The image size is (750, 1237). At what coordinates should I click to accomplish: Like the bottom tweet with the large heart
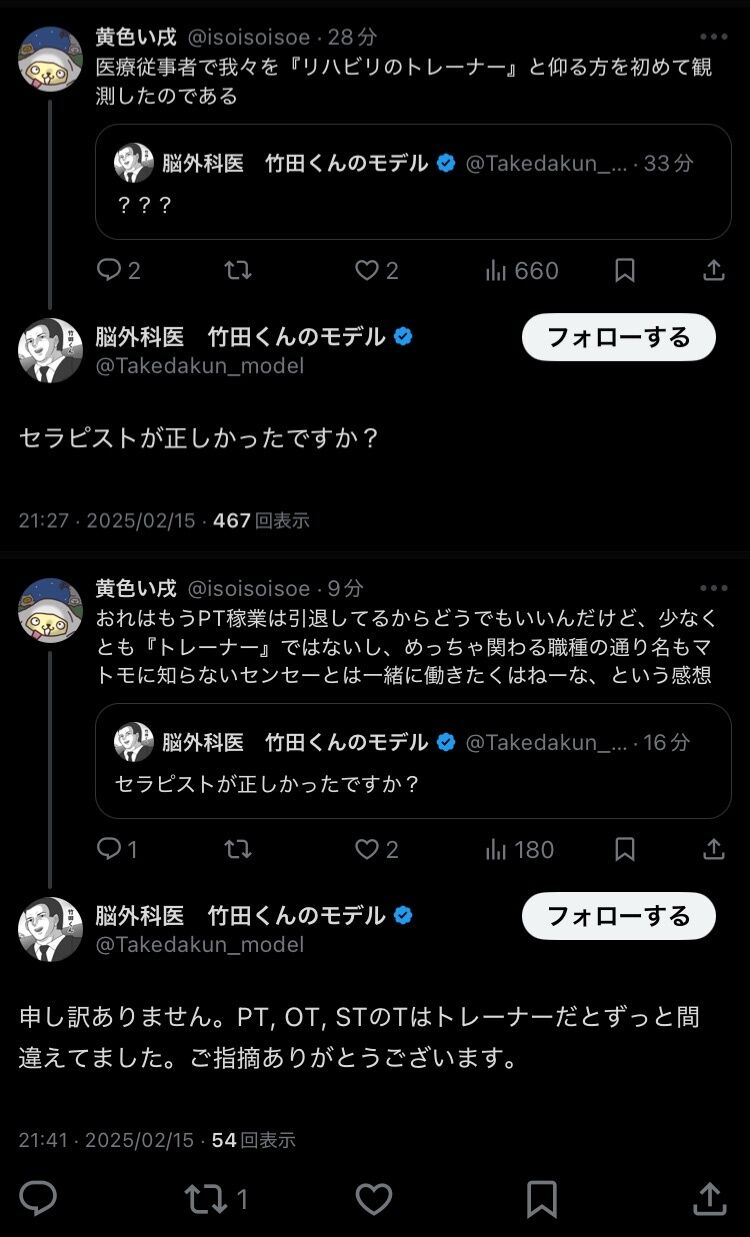tap(374, 1198)
